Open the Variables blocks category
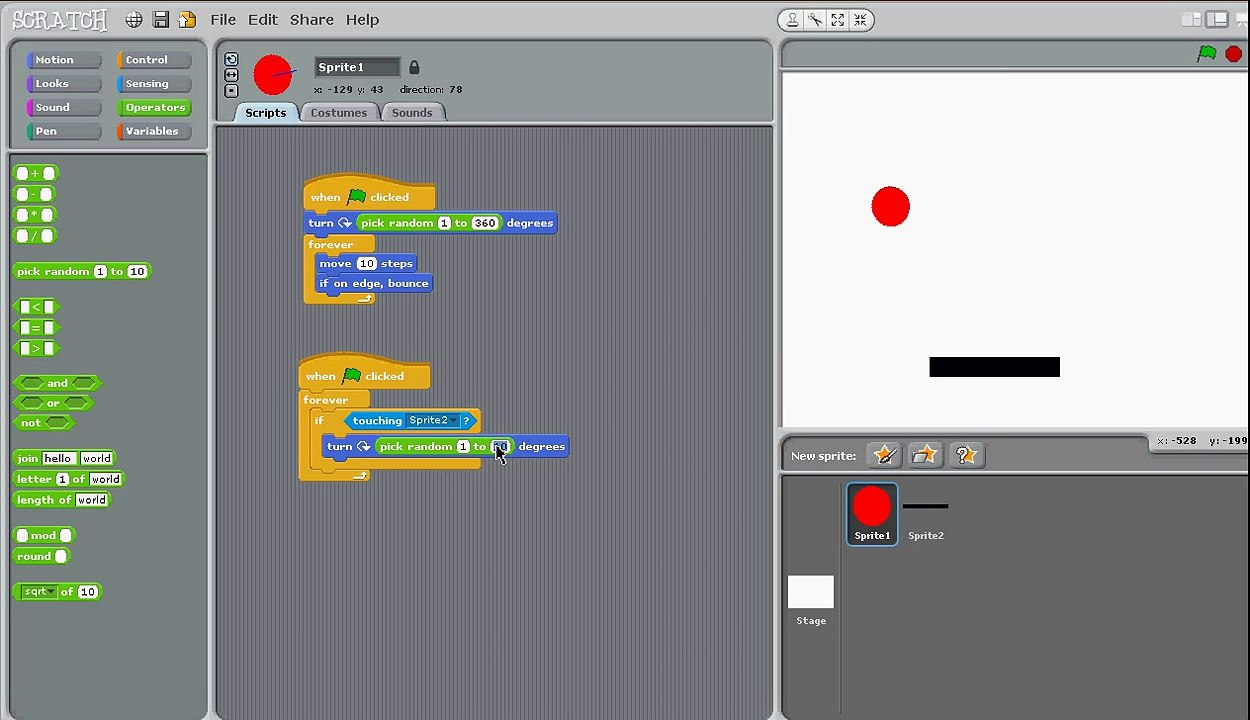Viewport: 1250px width, 720px height. 154,131
